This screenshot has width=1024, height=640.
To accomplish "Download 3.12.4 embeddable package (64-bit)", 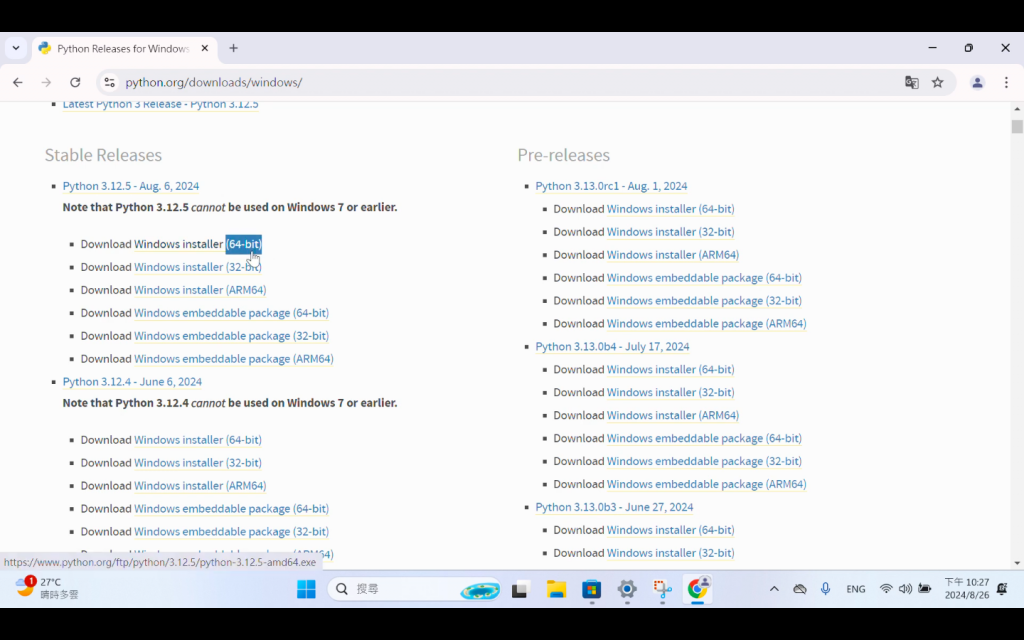I will pyautogui.click(x=231, y=508).
